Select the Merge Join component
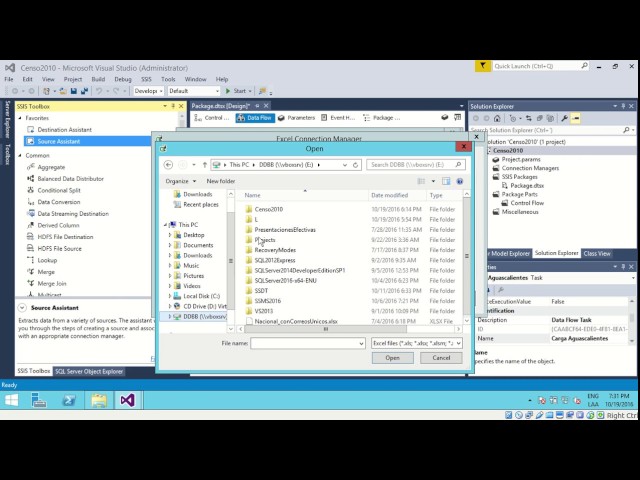640x480 pixels. pyautogui.click(x=52, y=283)
